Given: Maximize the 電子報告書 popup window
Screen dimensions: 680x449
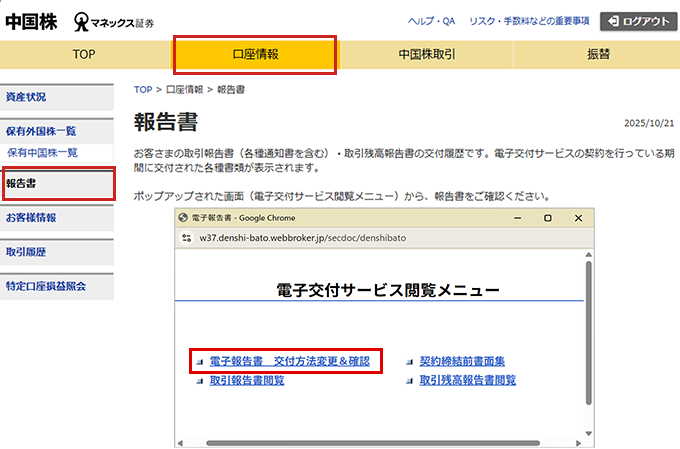Looking at the screenshot, I should (x=548, y=218).
